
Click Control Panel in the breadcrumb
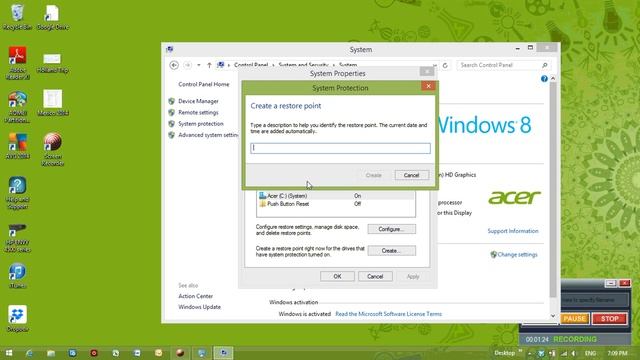tap(251, 65)
